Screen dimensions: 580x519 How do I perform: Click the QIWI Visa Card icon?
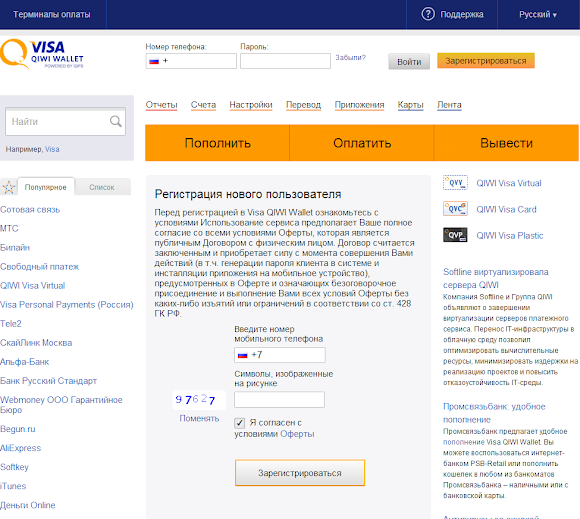pos(455,209)
